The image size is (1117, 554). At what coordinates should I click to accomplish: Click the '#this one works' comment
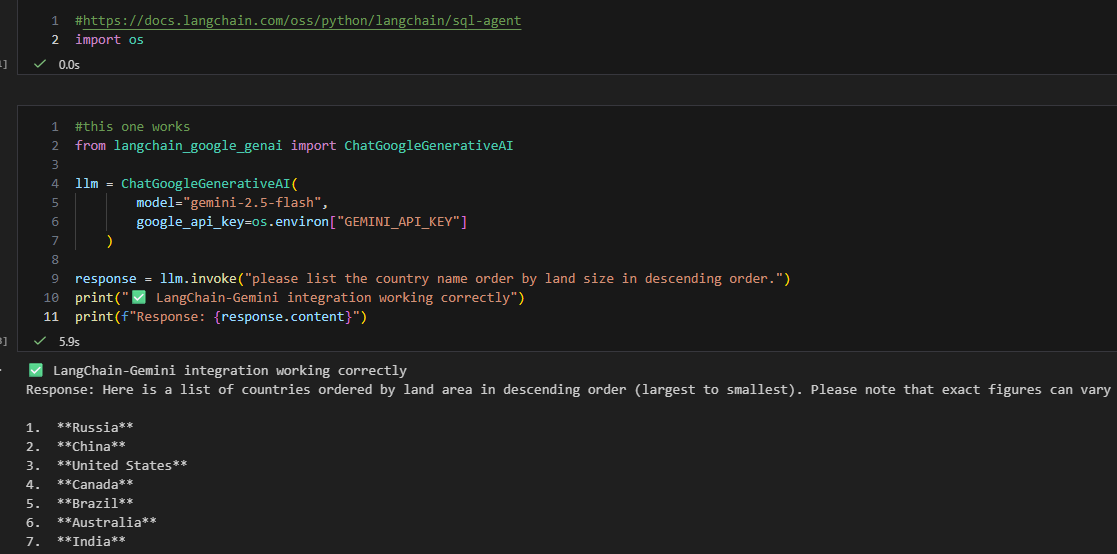(x=132, y=127)
